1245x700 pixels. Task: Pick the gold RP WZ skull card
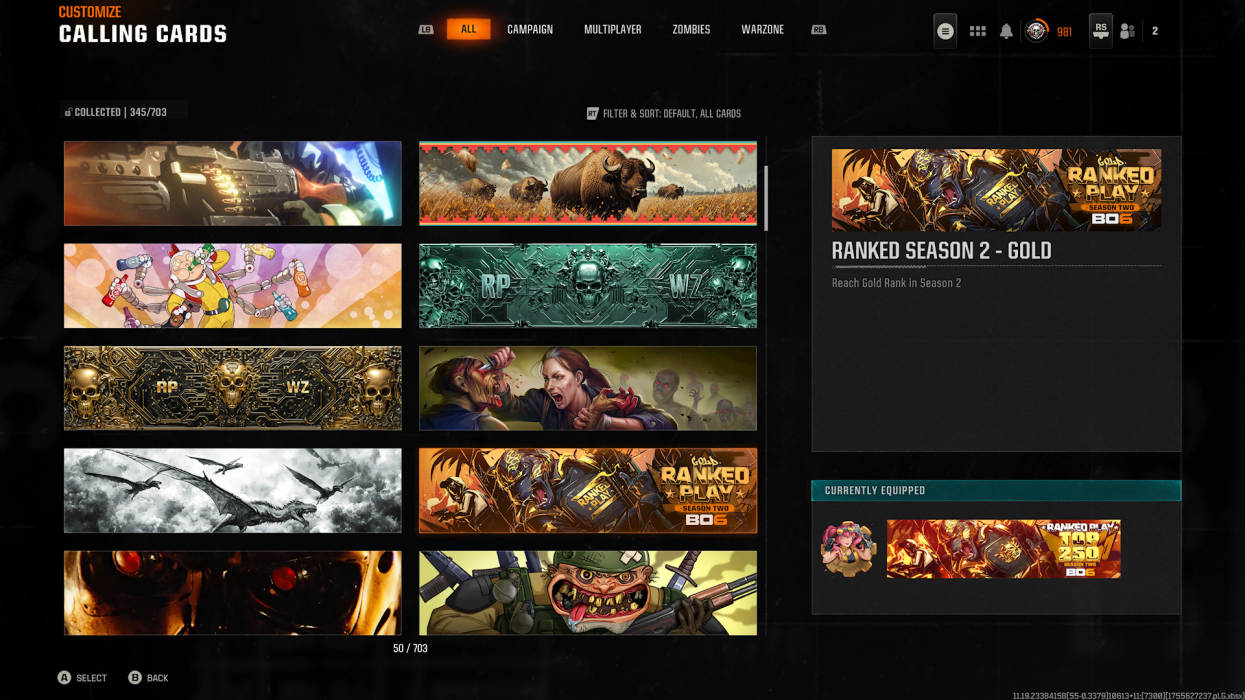[233, 388]
